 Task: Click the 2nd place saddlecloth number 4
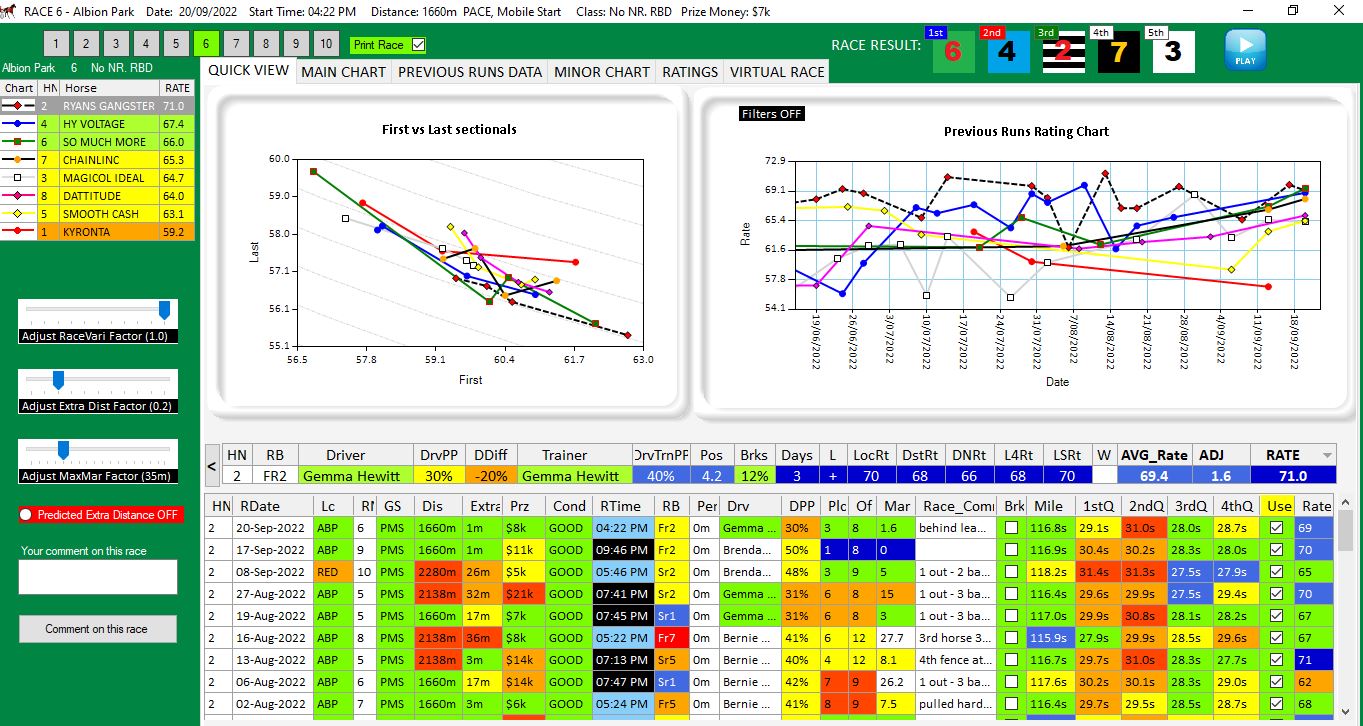pyautogui.click(x=1007, y=52)
